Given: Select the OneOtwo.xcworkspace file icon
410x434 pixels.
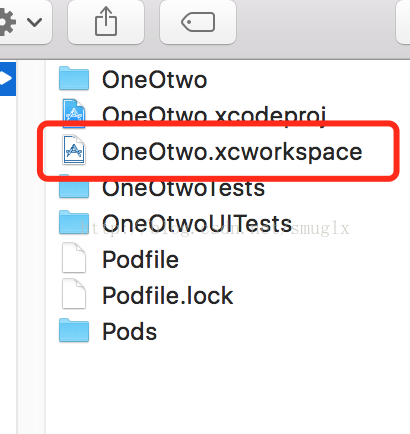Looking at the screenshot, I should [x=74, y=150].
